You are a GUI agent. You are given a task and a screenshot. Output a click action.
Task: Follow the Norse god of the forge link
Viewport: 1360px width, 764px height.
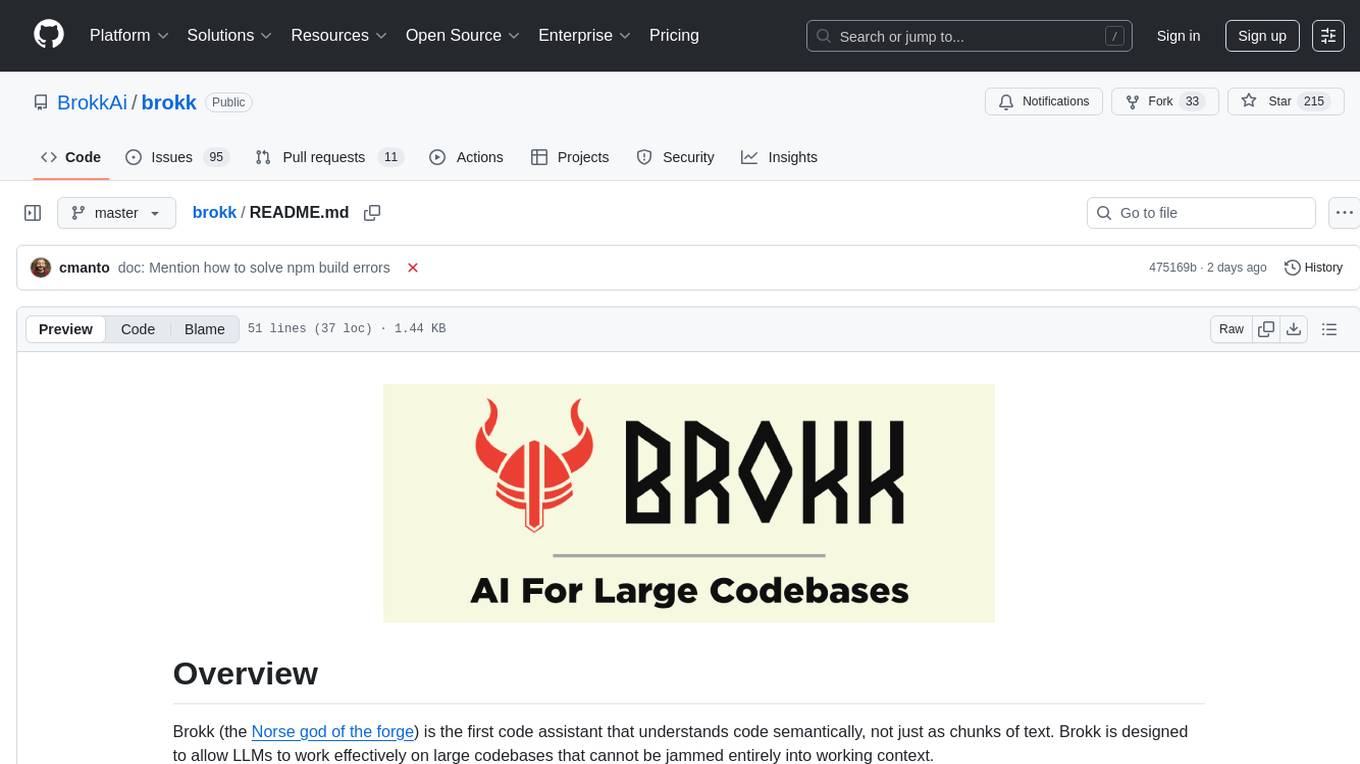point(333,731)
